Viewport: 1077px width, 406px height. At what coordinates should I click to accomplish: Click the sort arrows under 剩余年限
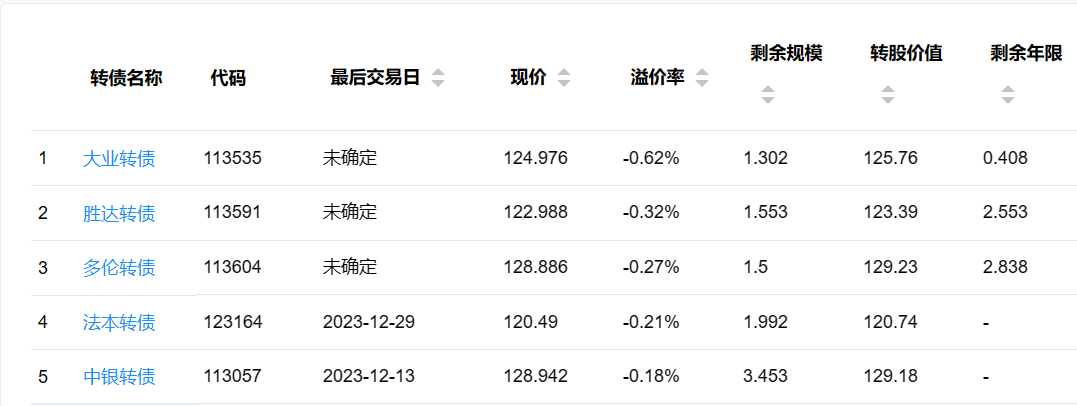(1007, 95)
